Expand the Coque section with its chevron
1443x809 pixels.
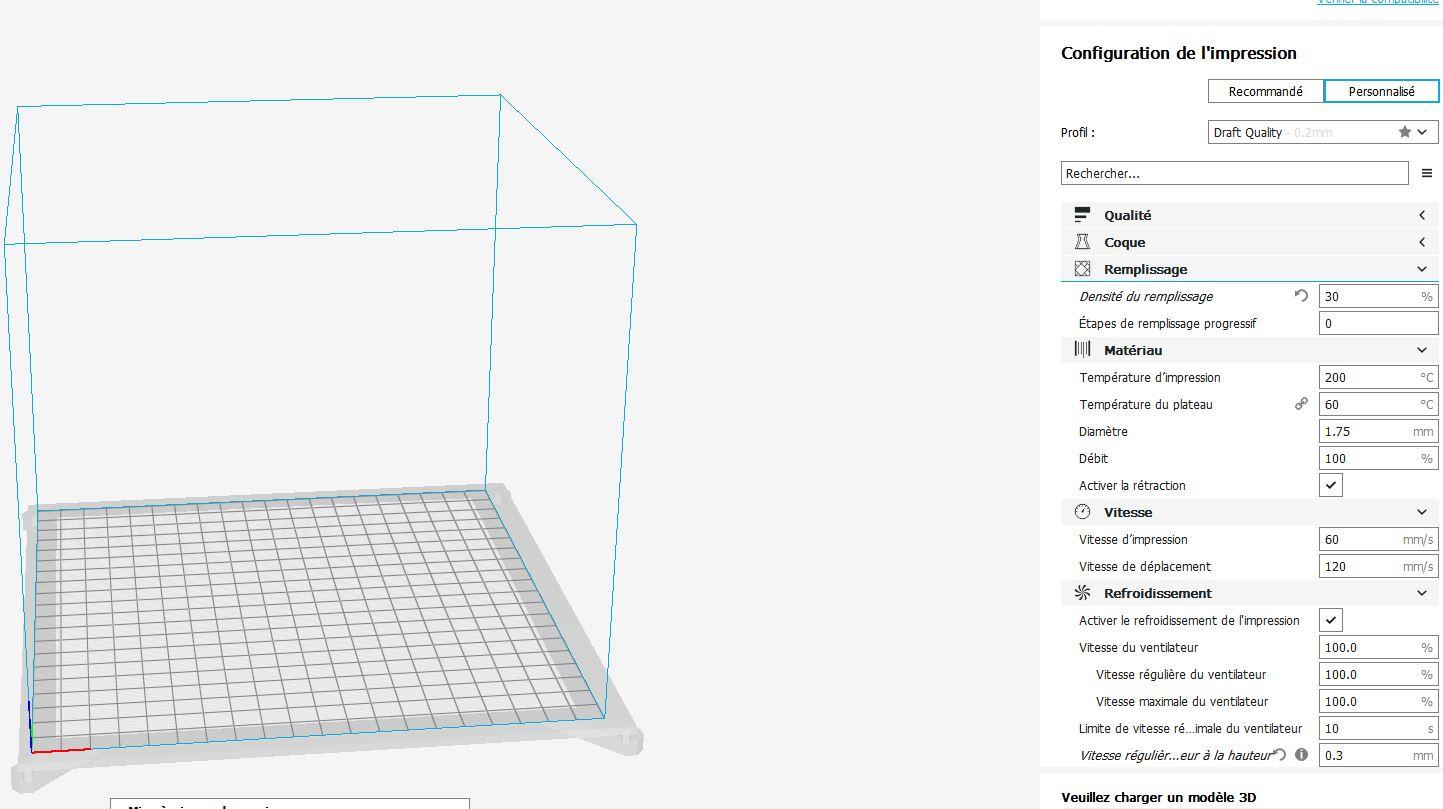click(x=1422, y=242)
